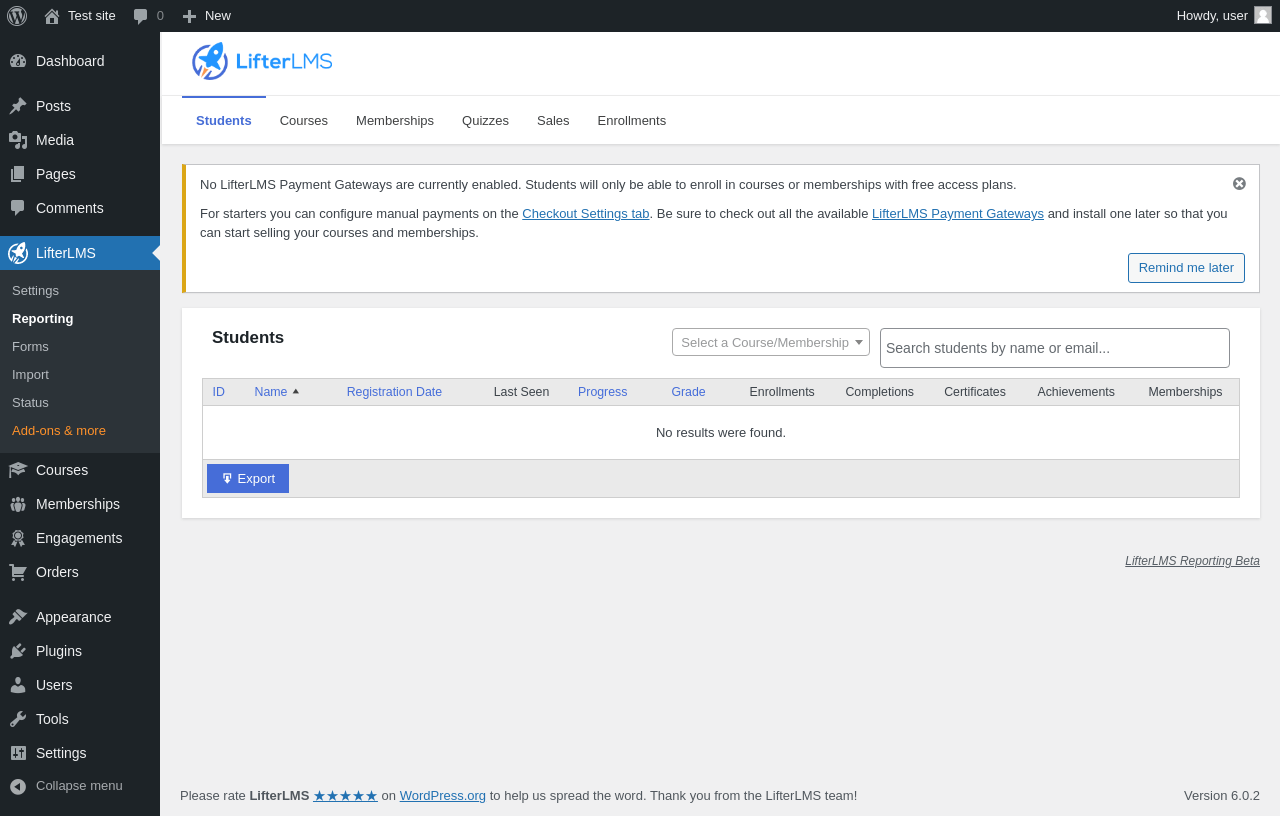The height and width of the screenshot is (816, 1280).
Task: Sort table by ID column
Action: pyautogui.click(x=219, y=392)
